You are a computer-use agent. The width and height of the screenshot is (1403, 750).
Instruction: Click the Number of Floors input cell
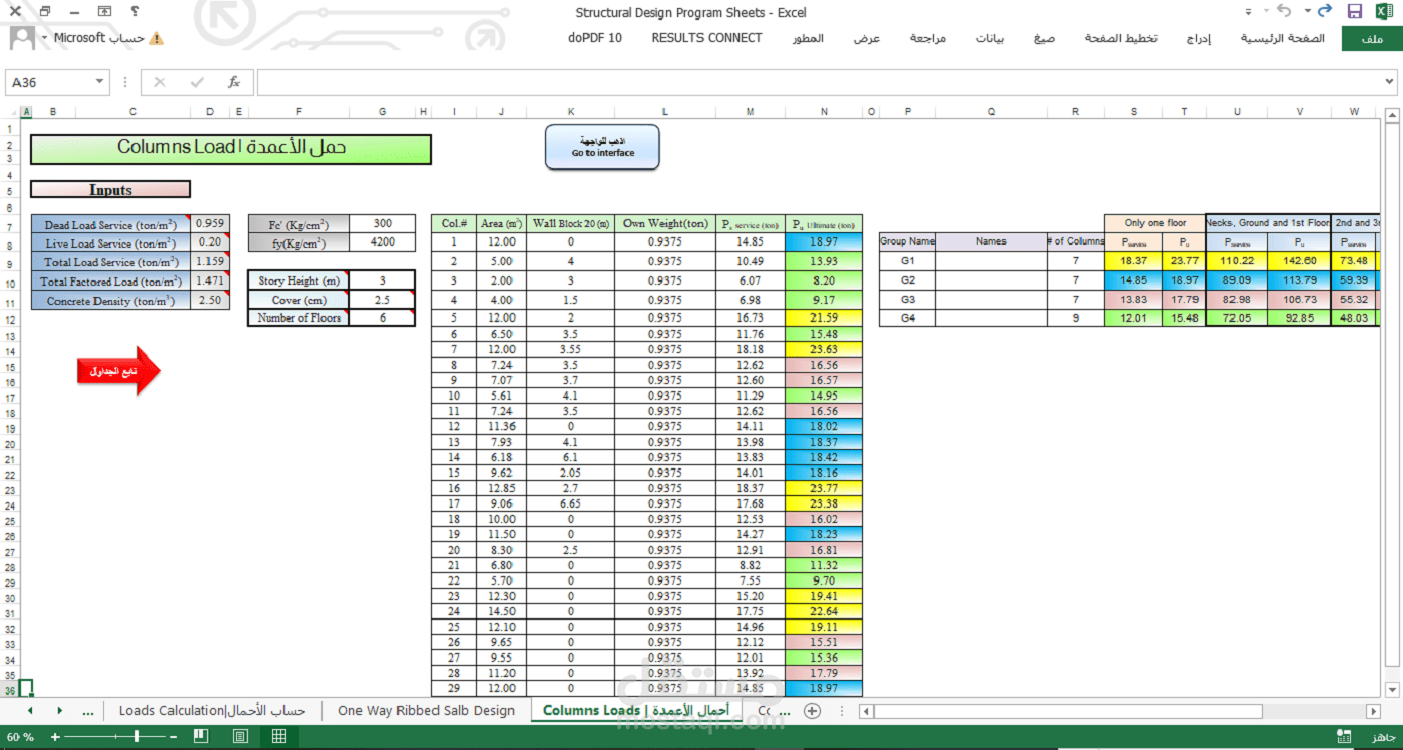pos(382,318)
